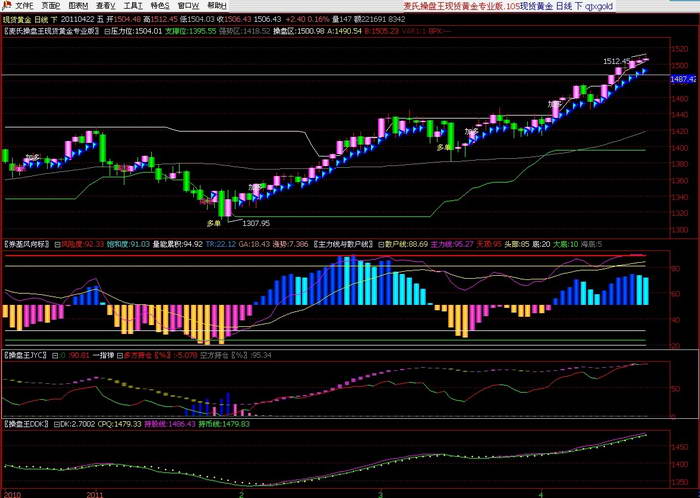Click the 现货黄金 symbol name in info bar
Viewport: 700px width, 498px height.
tap(18, 18)
